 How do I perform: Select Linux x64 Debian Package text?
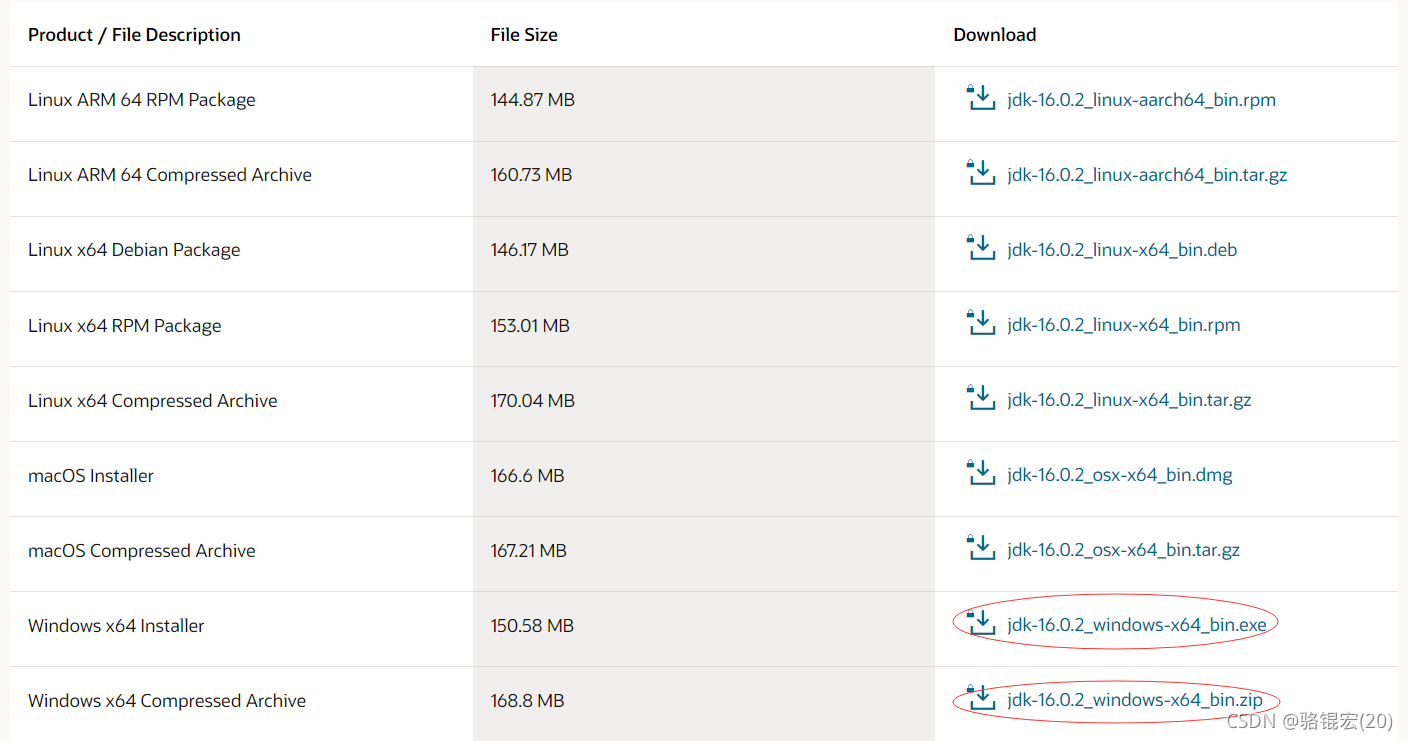pos(134,250)
